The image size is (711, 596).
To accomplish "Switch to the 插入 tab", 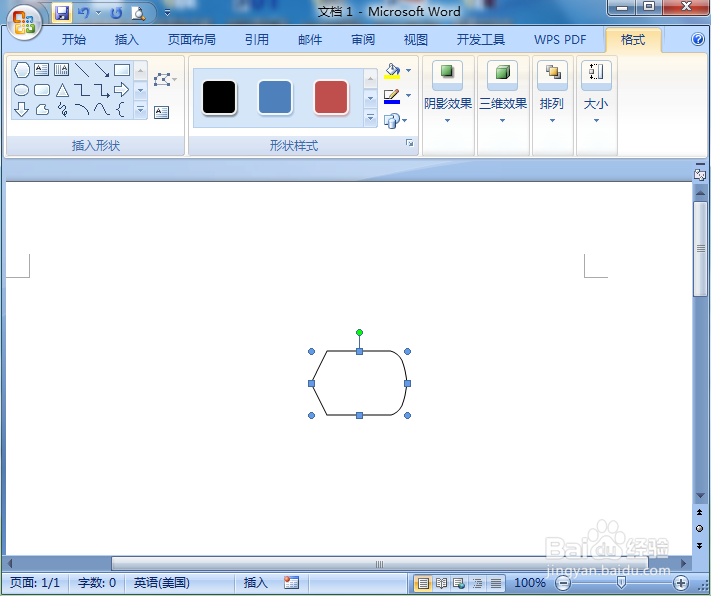I will click(x=127, y=39).
